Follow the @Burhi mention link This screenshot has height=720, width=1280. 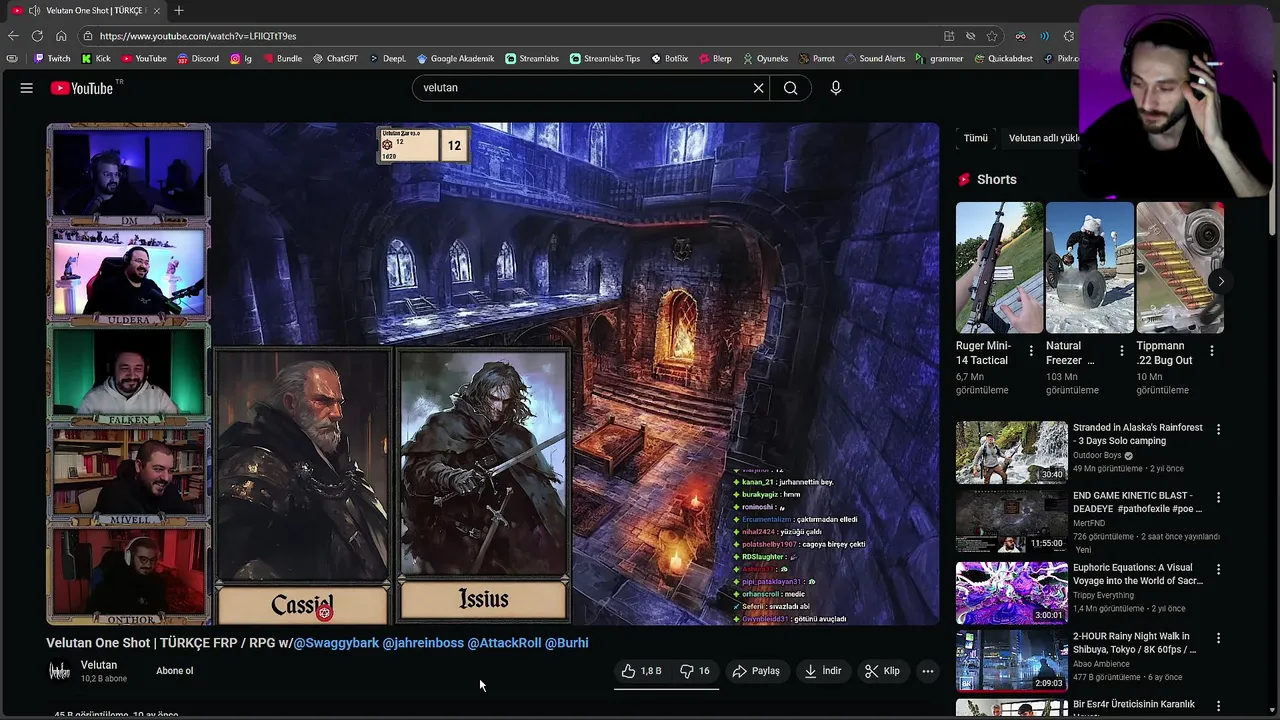567,643
